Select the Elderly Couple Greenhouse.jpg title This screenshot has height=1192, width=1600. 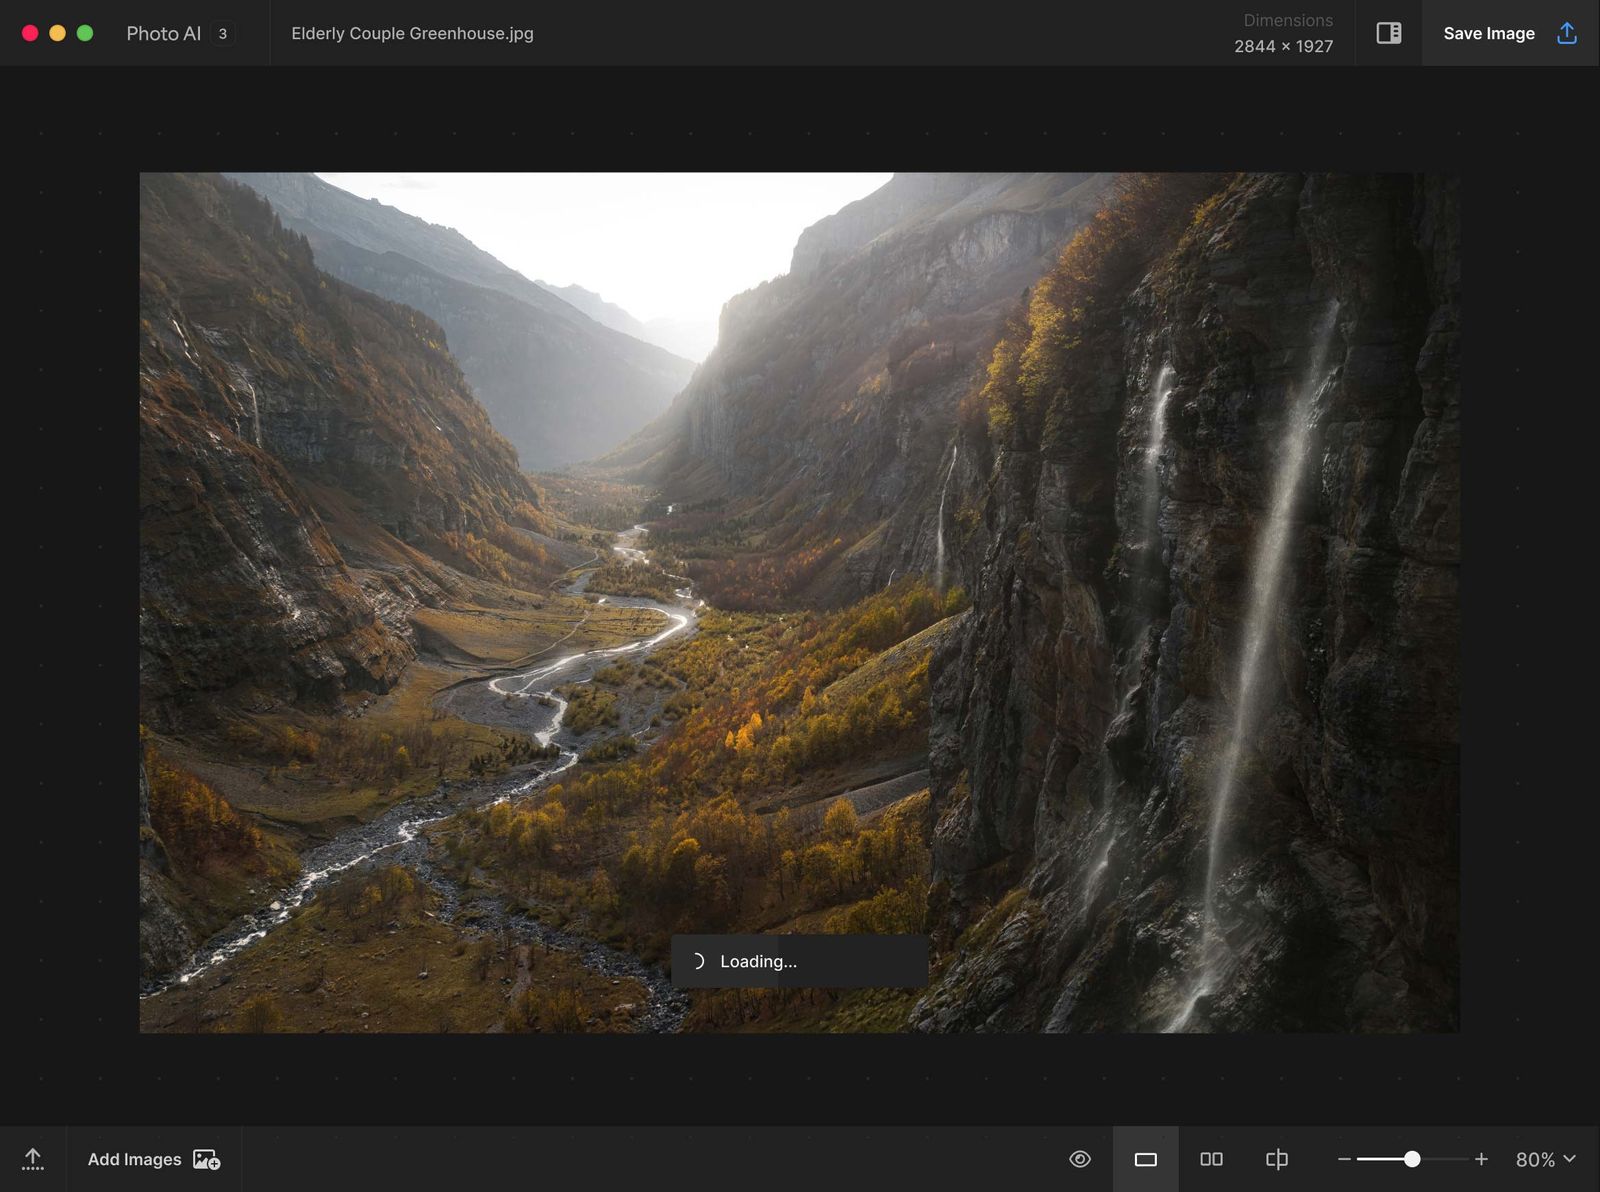pos(412,33)
